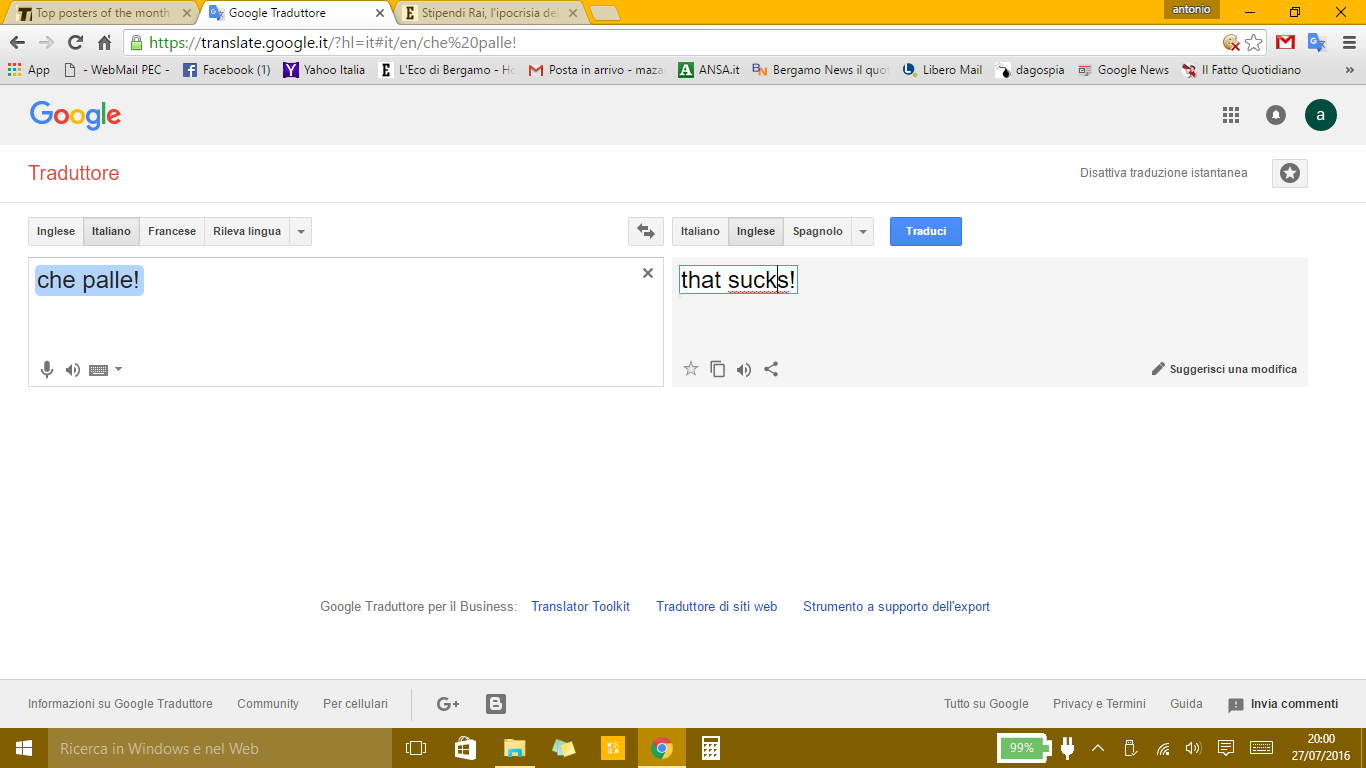The width and height of the screenshot is (1366, 768).
Task: Open the Per cellulari link
Action: (x=355, y=704)
